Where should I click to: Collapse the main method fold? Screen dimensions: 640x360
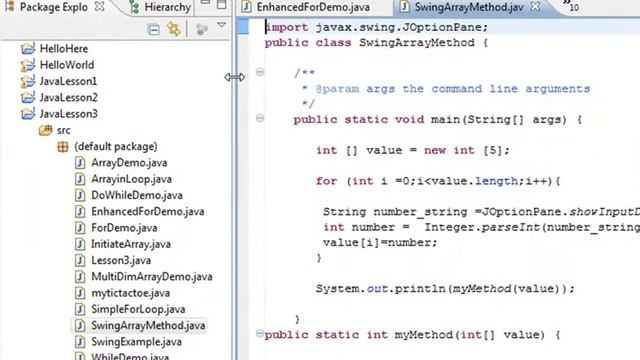tap(260, 118)
